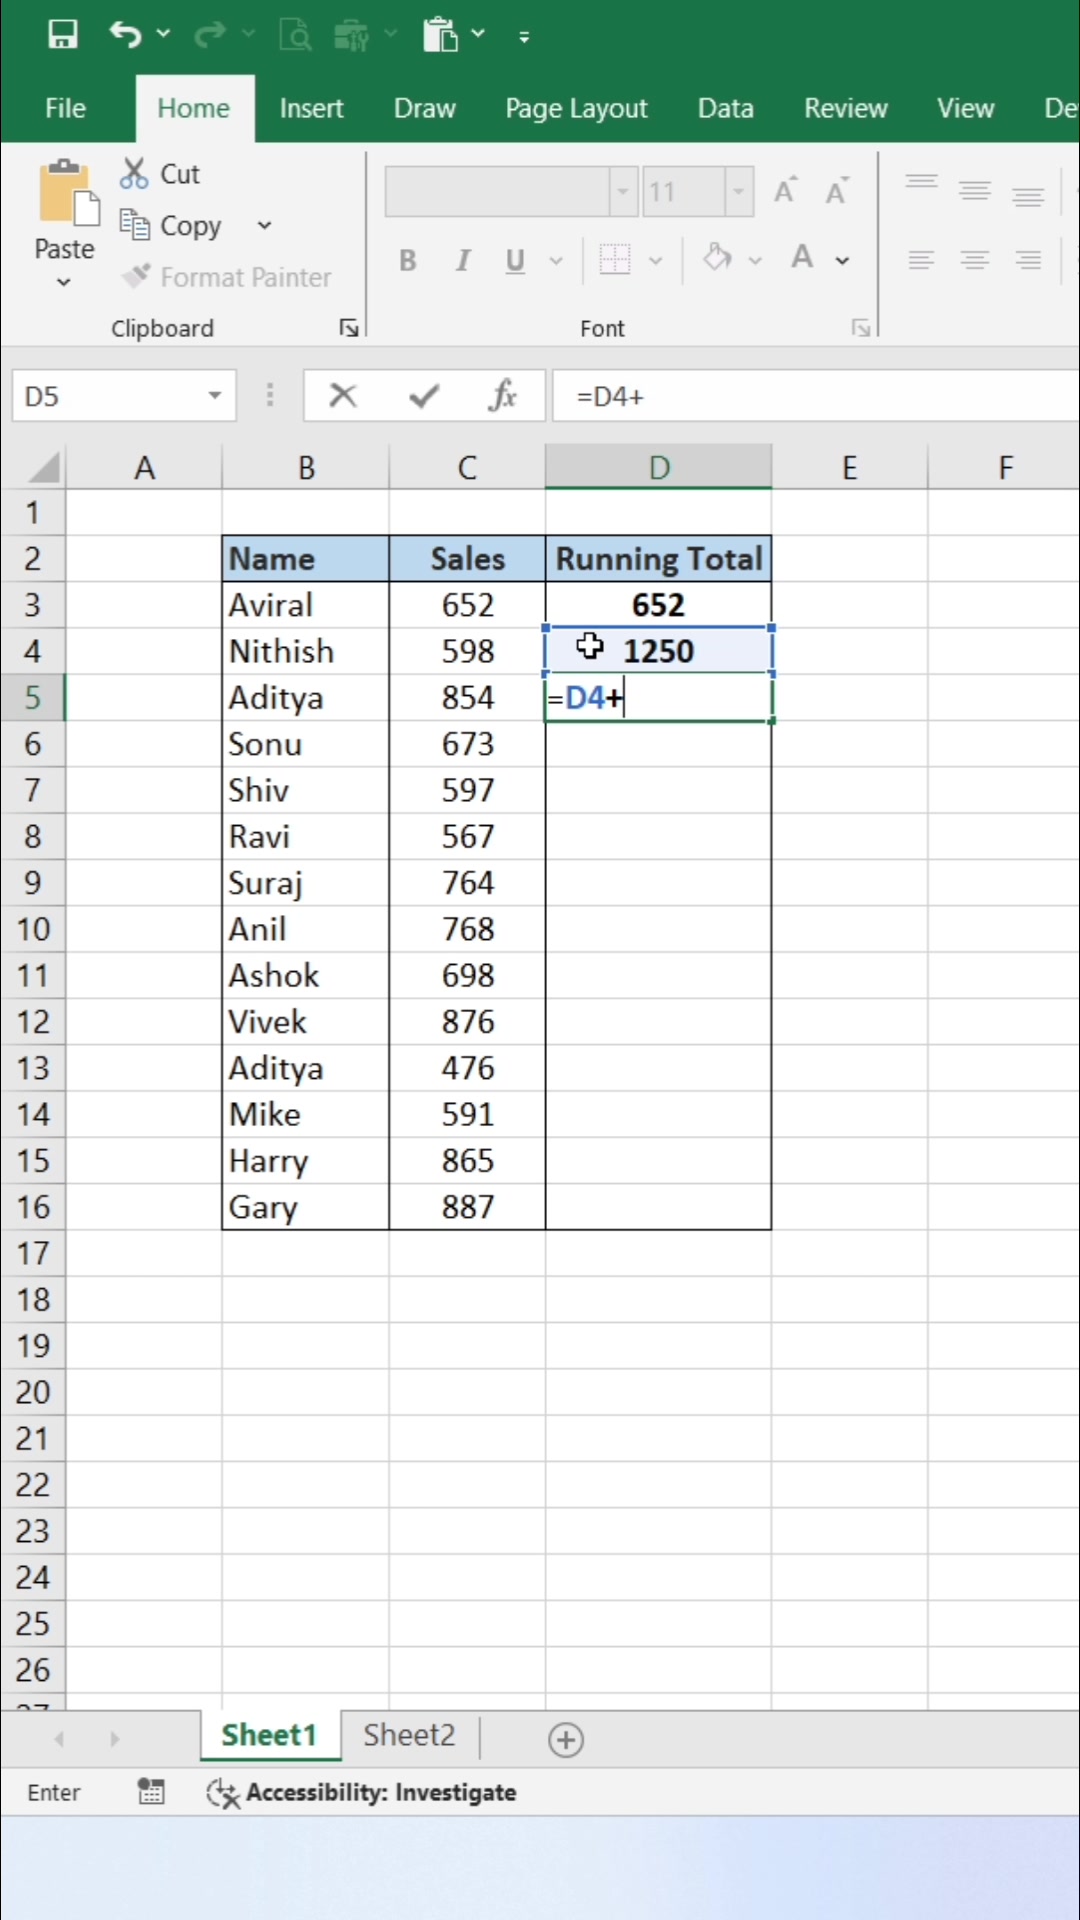Open the Borders dropdown arrow
Viewport: 1080px width, 1920px height.
pyautogui.click(x=656, y=261)
